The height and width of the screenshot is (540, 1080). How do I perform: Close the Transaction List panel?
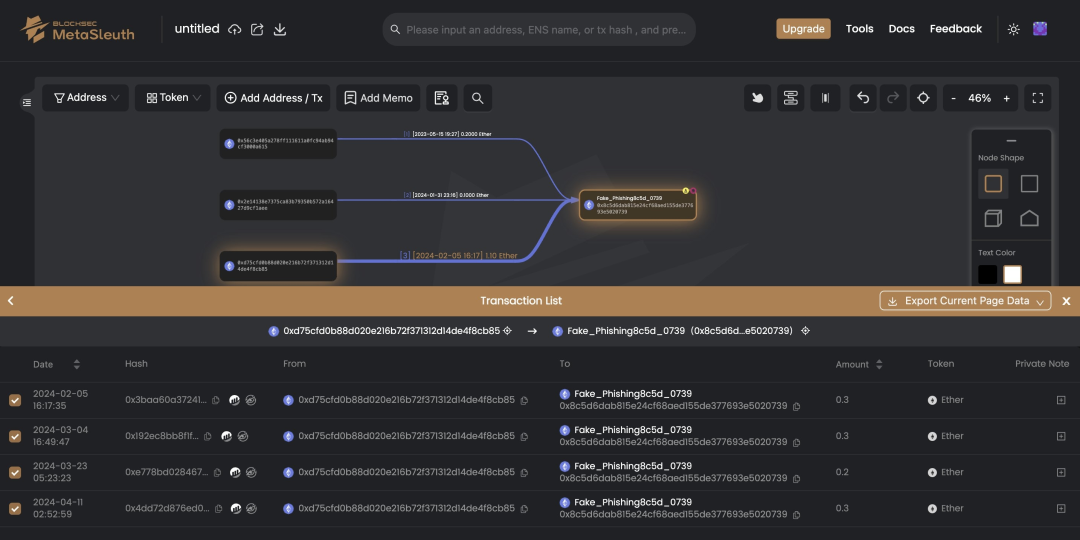coord(1066,301)
